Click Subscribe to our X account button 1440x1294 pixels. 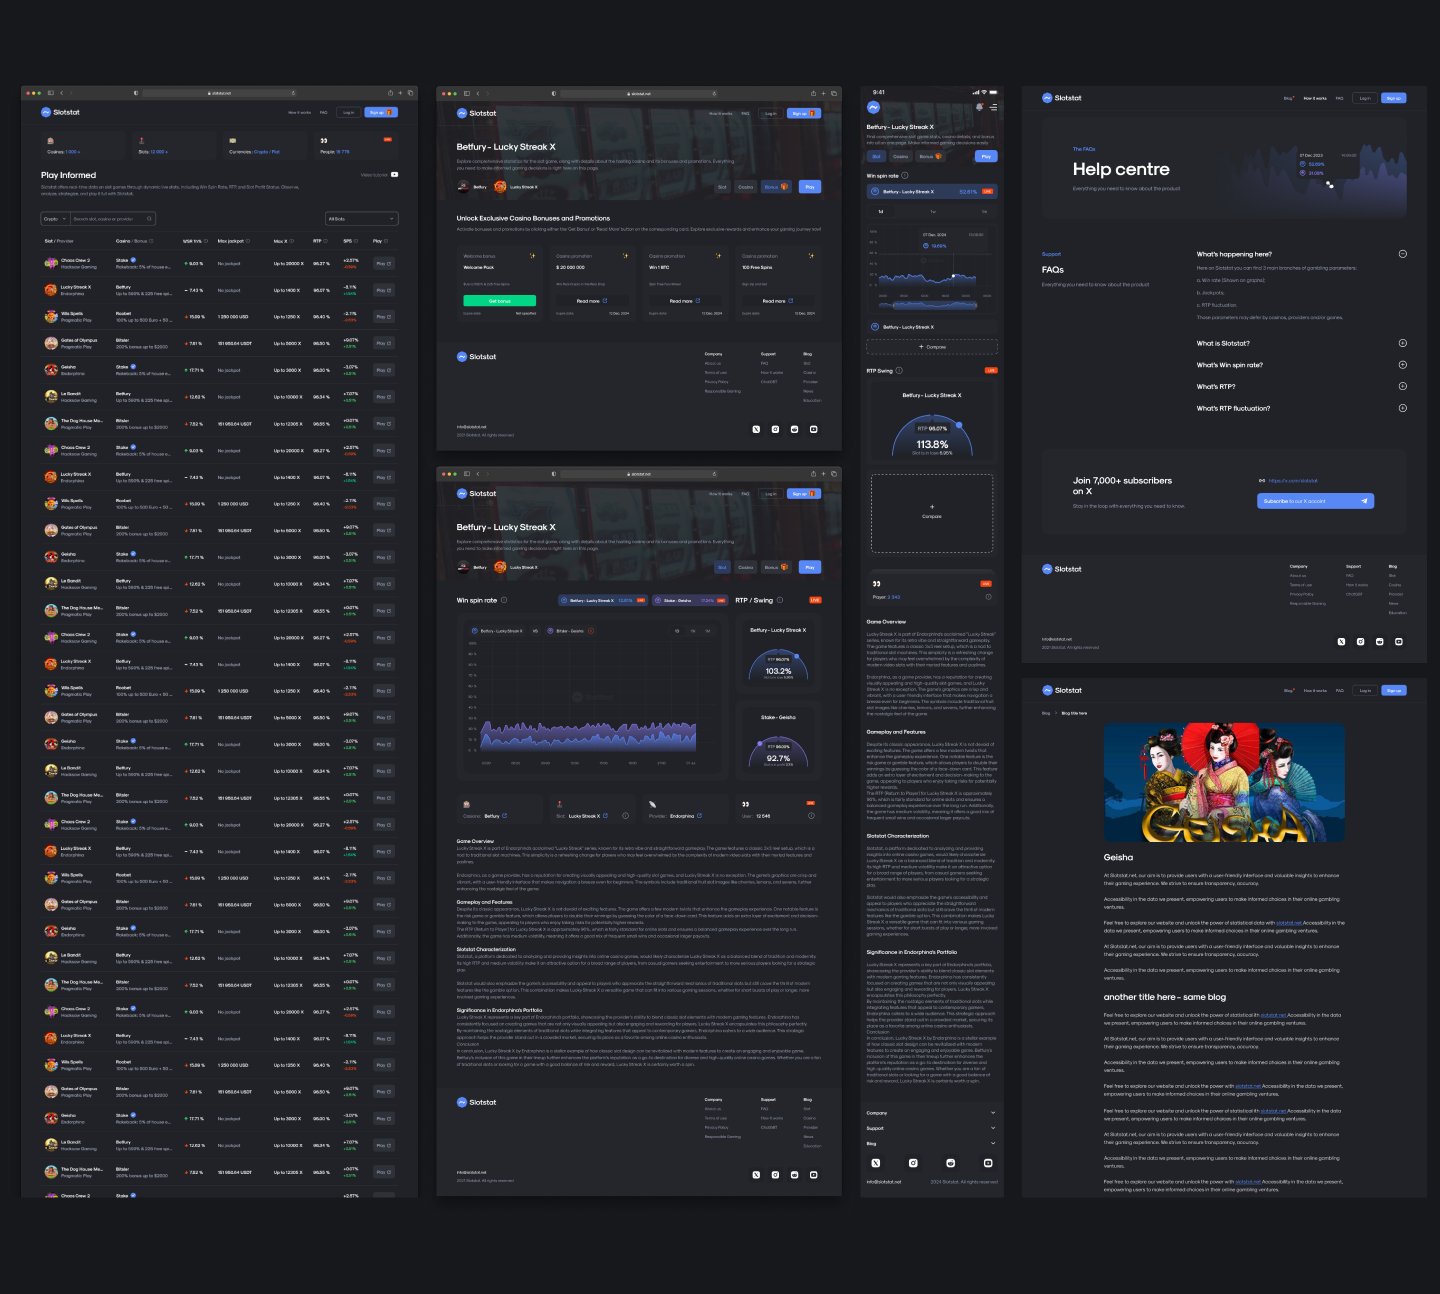click(x=1315, y=501)
